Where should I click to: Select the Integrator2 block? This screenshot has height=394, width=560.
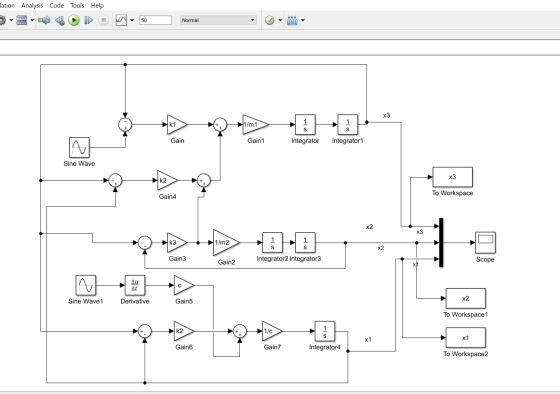point(272,243)
